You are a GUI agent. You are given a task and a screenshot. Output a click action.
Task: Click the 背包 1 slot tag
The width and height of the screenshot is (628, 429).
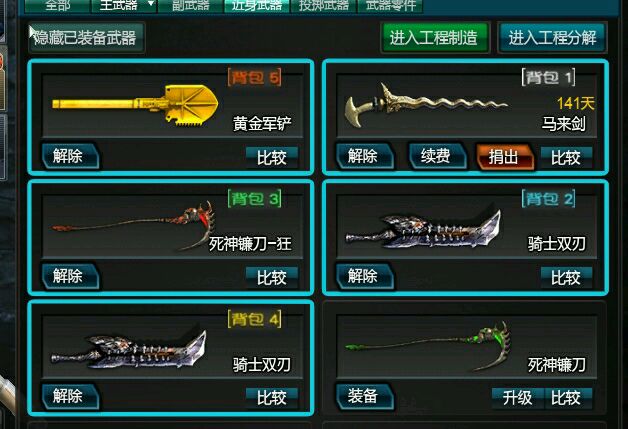549,77
